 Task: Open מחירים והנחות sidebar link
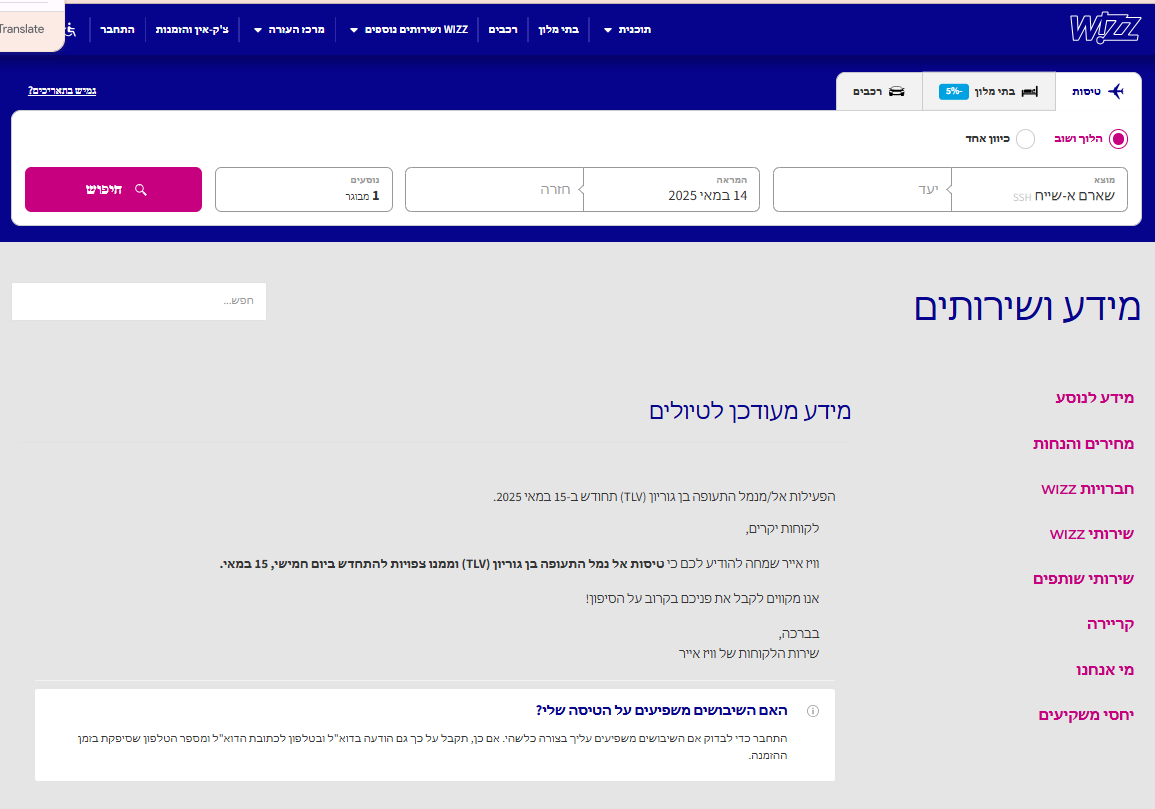(x=1084, y=444)
